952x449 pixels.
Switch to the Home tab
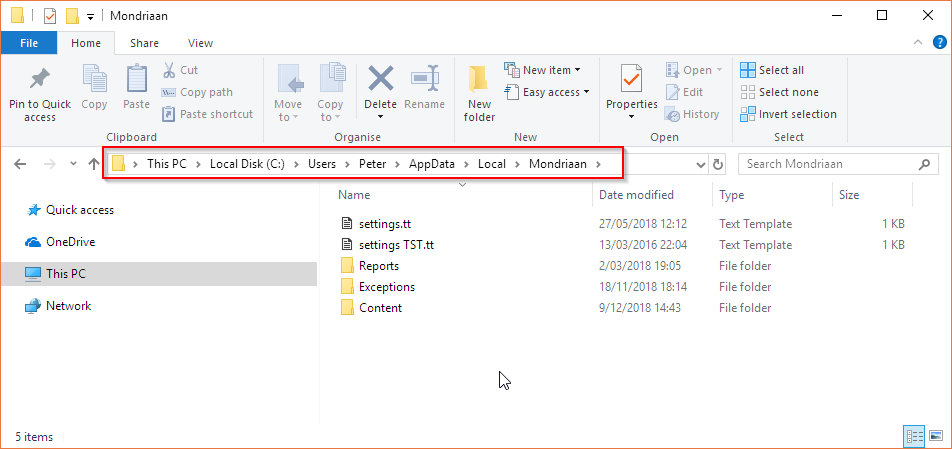click(x=86, y=43)
